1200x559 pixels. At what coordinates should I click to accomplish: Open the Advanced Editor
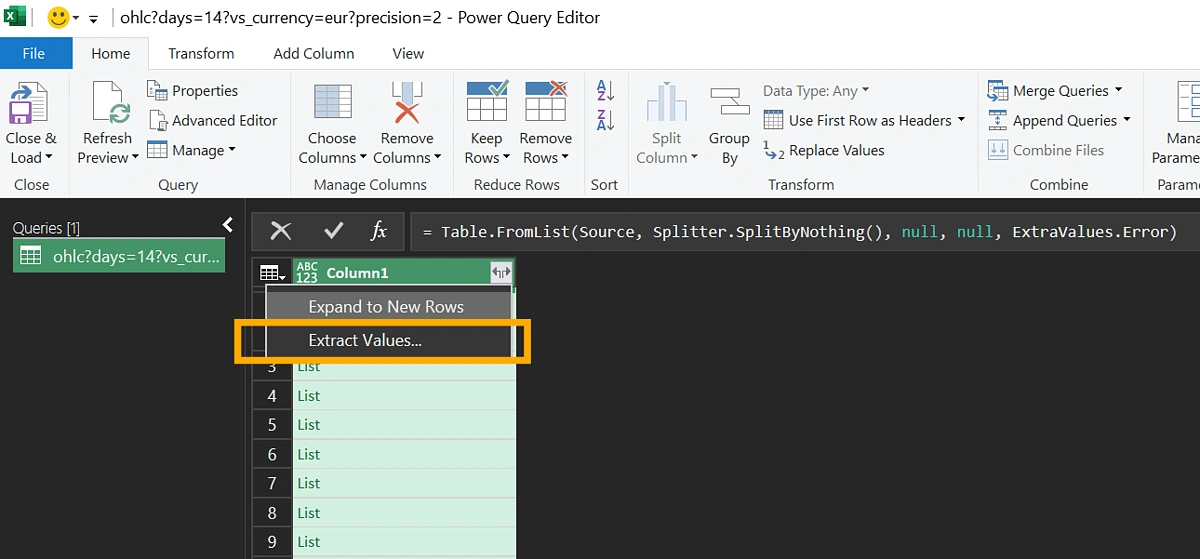coord(212,120)
